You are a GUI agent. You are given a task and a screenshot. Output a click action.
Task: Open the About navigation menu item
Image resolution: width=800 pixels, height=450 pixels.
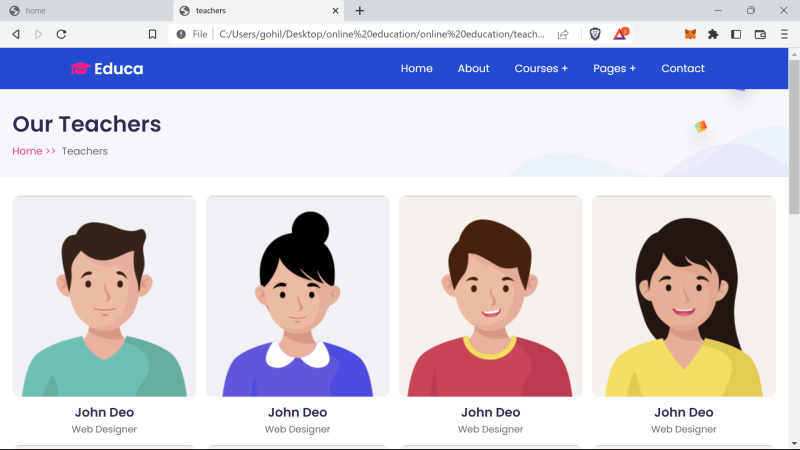point(473,68)
